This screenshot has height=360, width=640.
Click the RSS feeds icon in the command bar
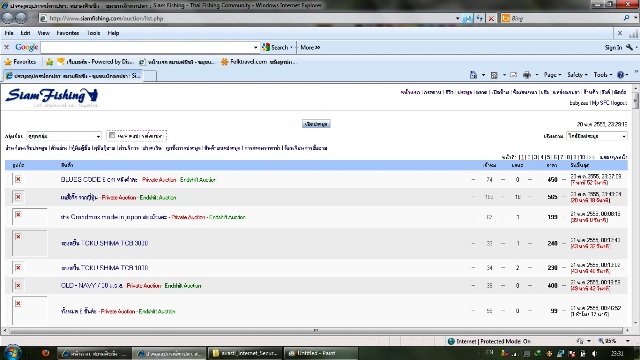coord(494,75)
